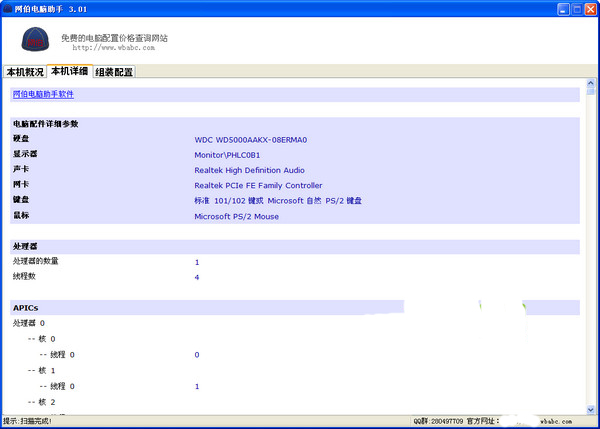Click the 网卡 label
The height and width of the screenshot is (429, 600).
pos(21,184)
